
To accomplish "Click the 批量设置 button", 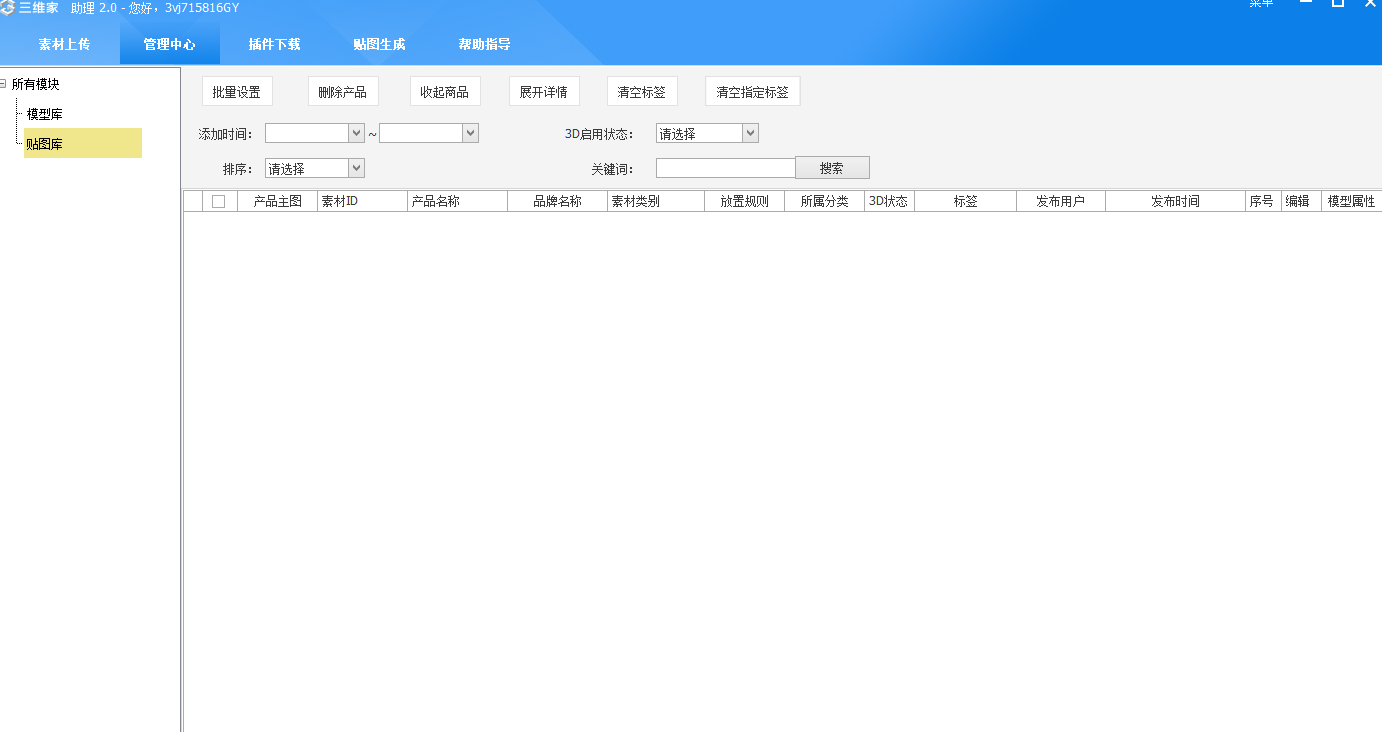I will click(237, 91).
